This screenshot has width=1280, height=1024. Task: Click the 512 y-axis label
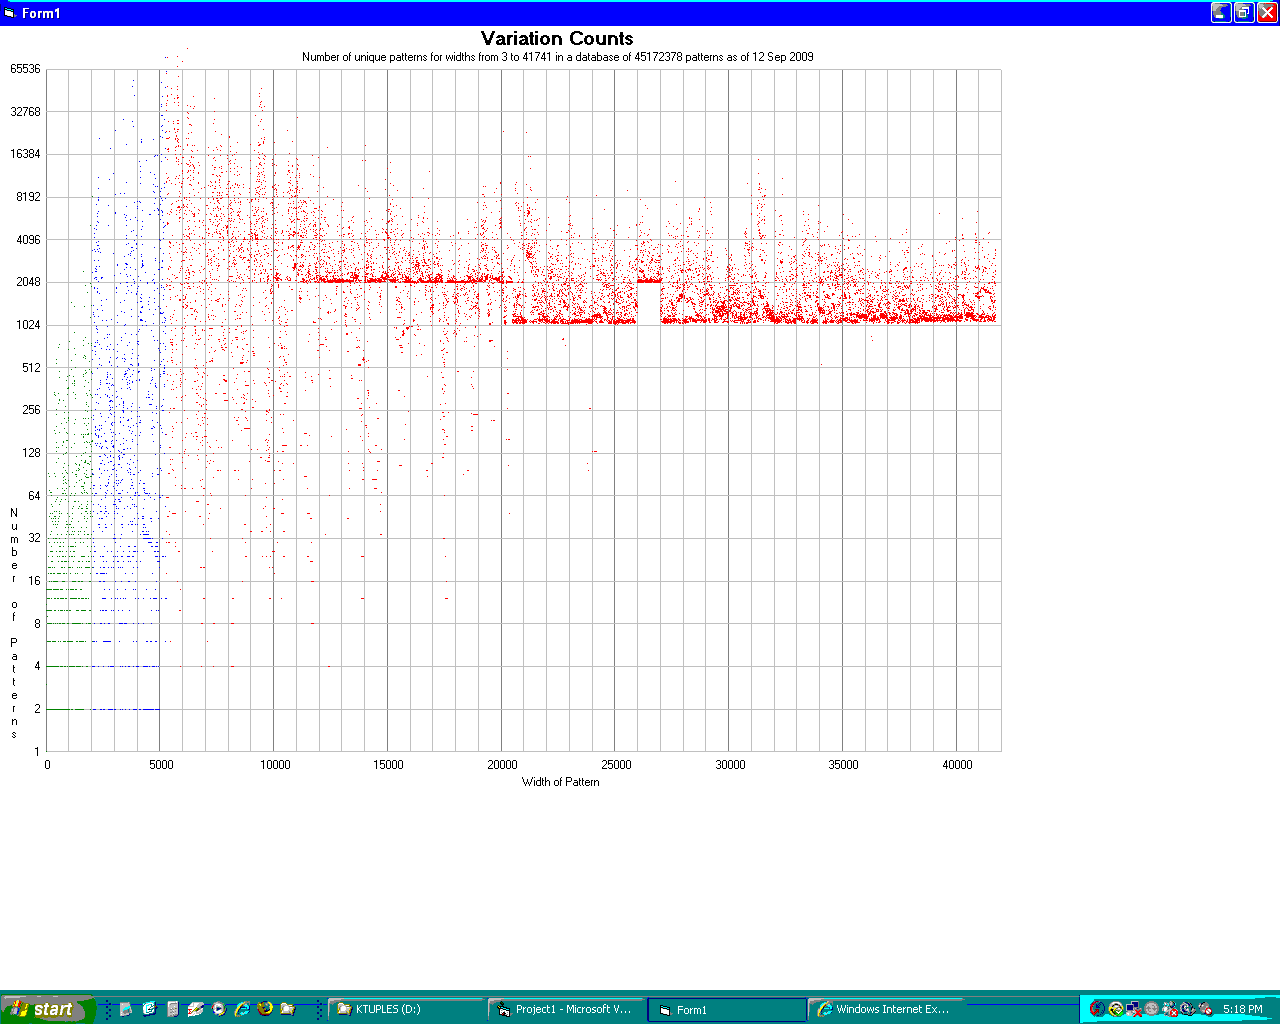coord(32,368)
